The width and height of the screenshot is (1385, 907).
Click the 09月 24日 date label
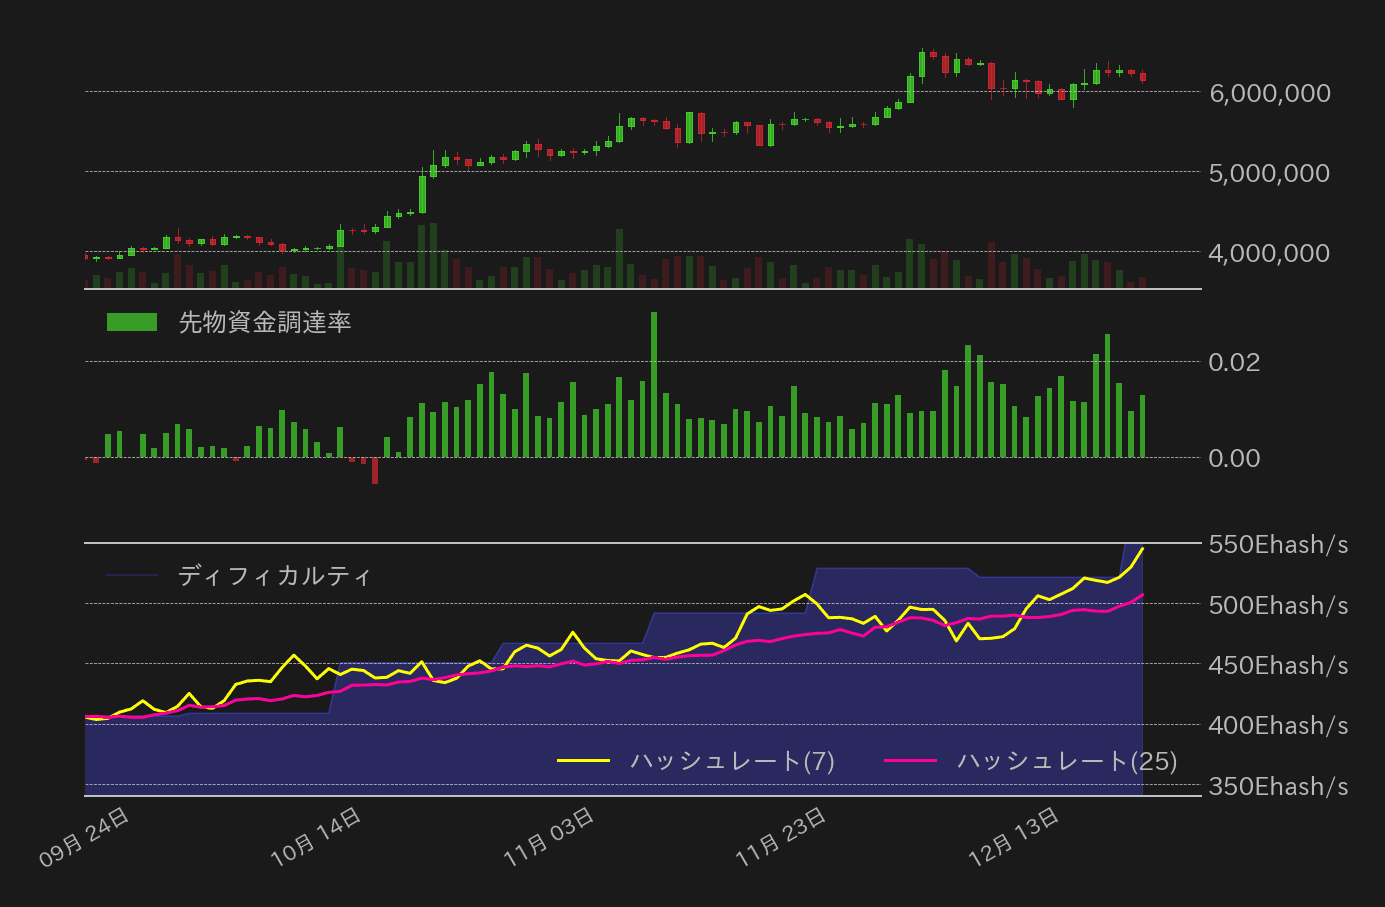(x=85, y=838)
